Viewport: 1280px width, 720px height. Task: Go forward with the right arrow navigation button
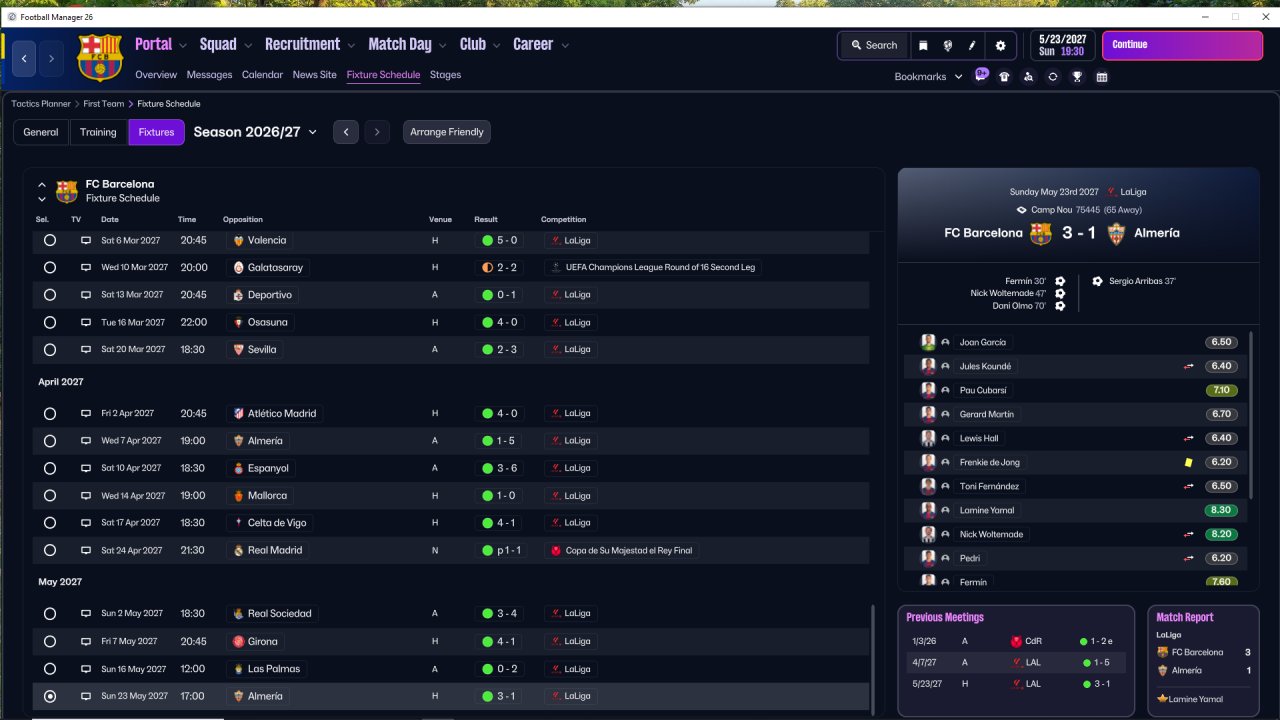(x=51, y=59)
